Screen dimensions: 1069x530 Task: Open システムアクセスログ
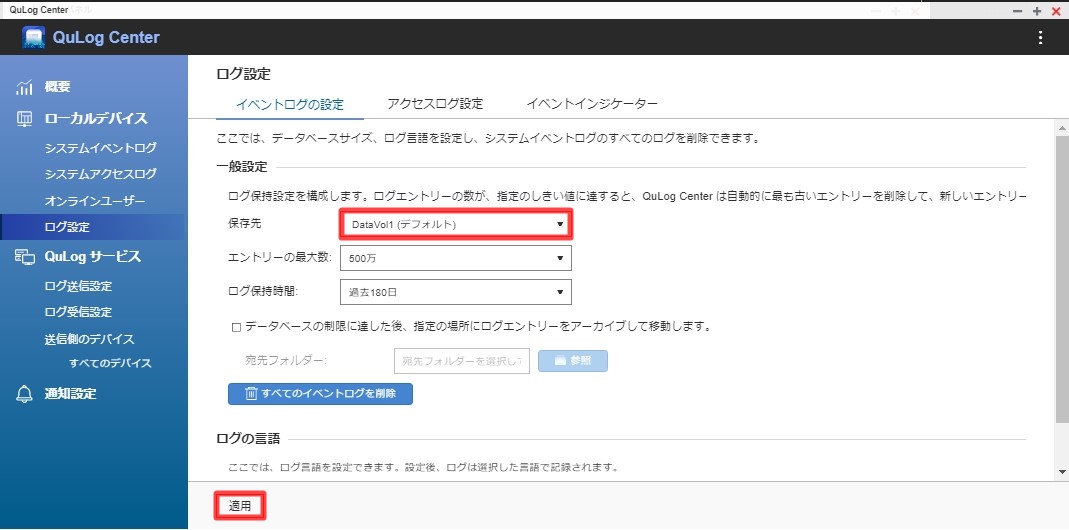(x=100, y=174)
